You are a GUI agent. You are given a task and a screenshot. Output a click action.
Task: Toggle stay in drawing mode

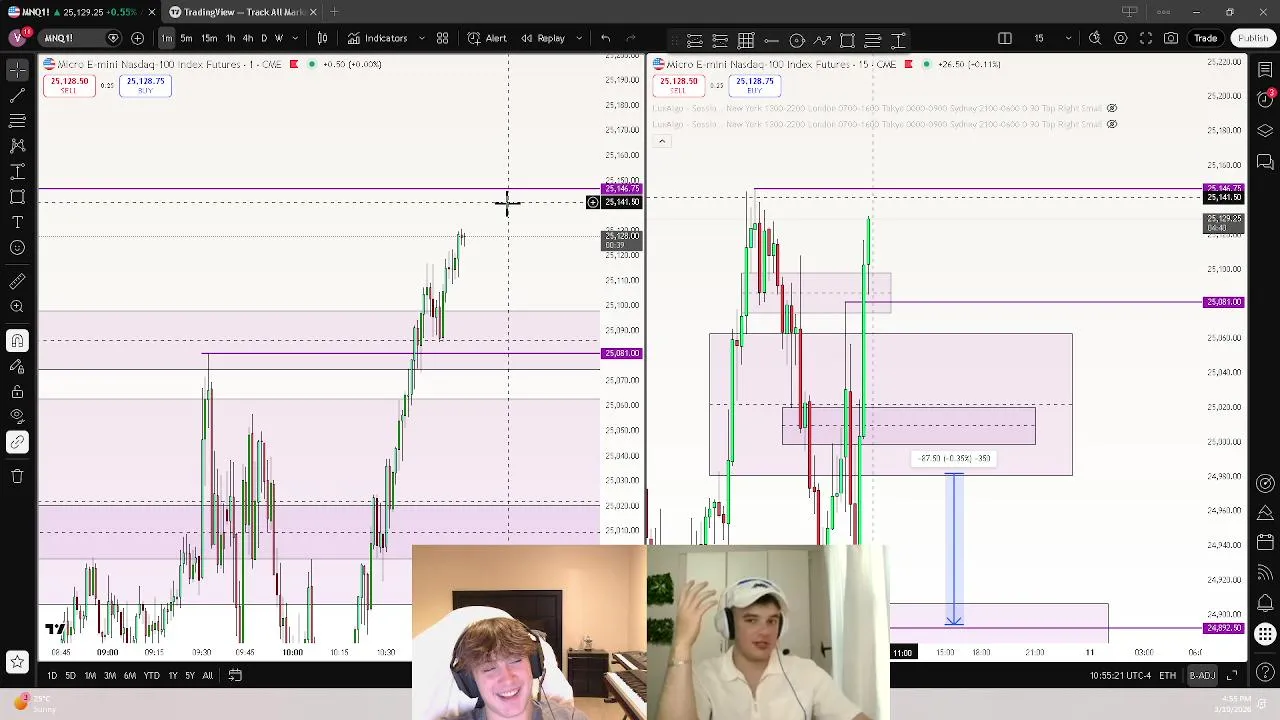tap(17, 367)
